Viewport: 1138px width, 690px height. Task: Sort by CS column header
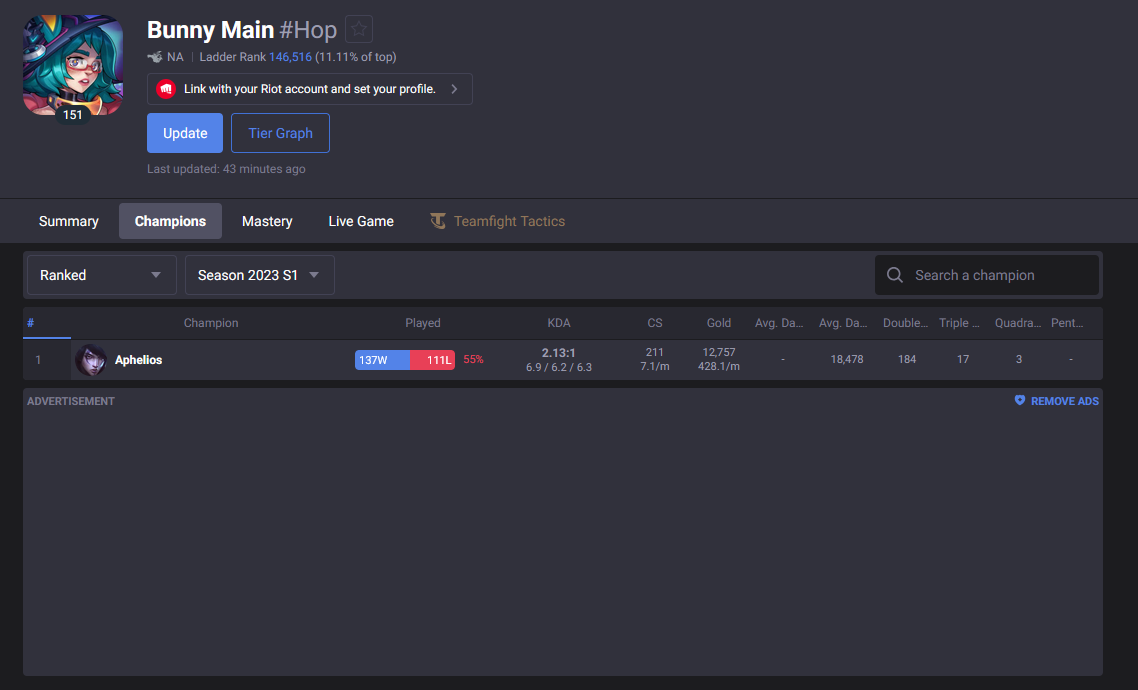[655, 323]
